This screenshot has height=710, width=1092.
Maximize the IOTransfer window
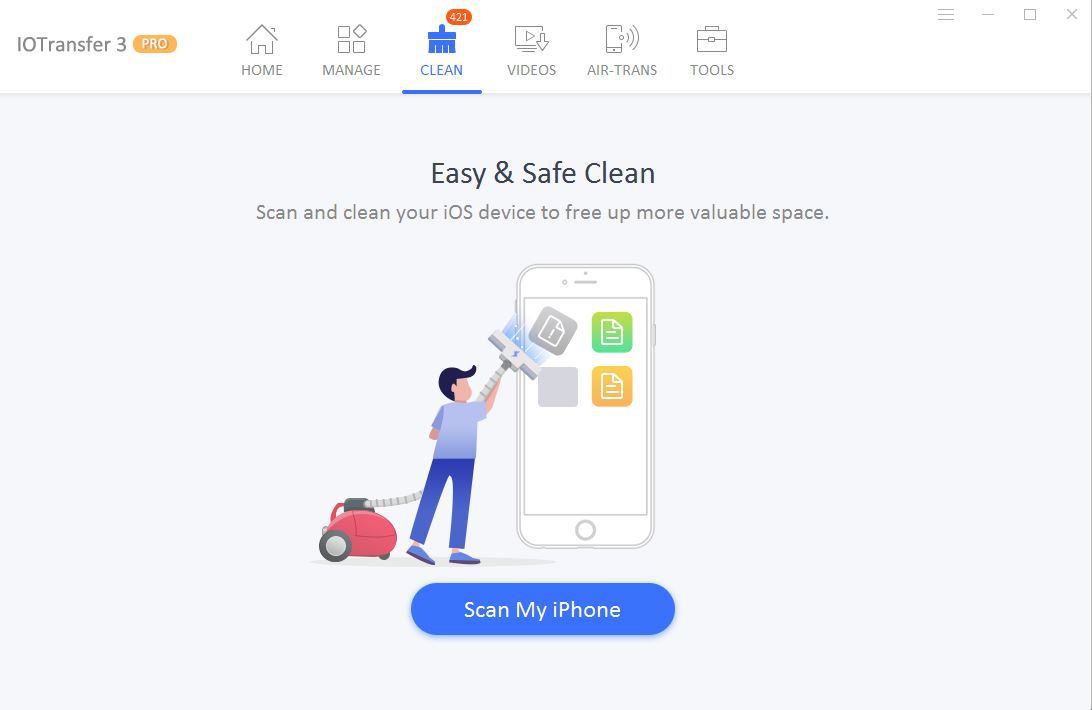(1030, 15)
